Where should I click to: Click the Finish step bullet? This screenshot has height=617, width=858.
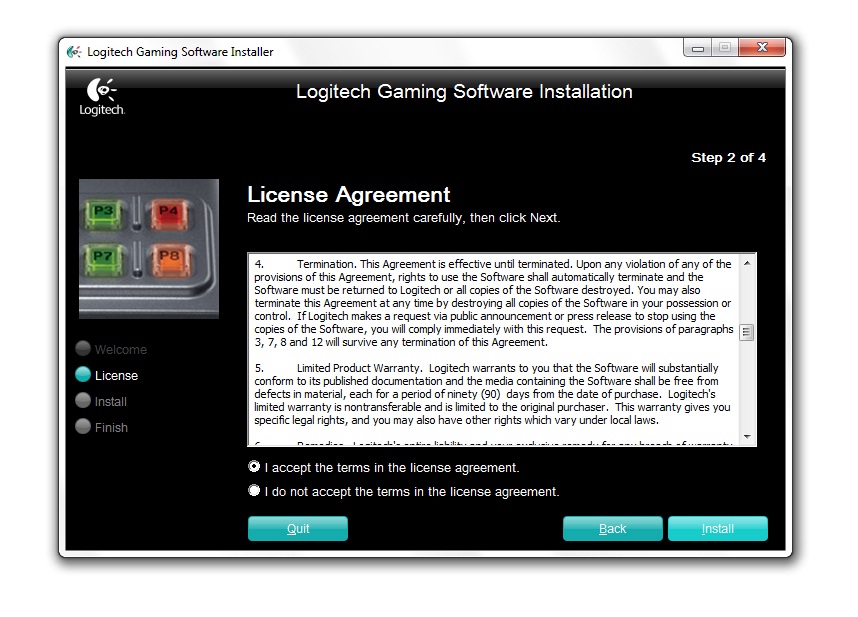83,426
